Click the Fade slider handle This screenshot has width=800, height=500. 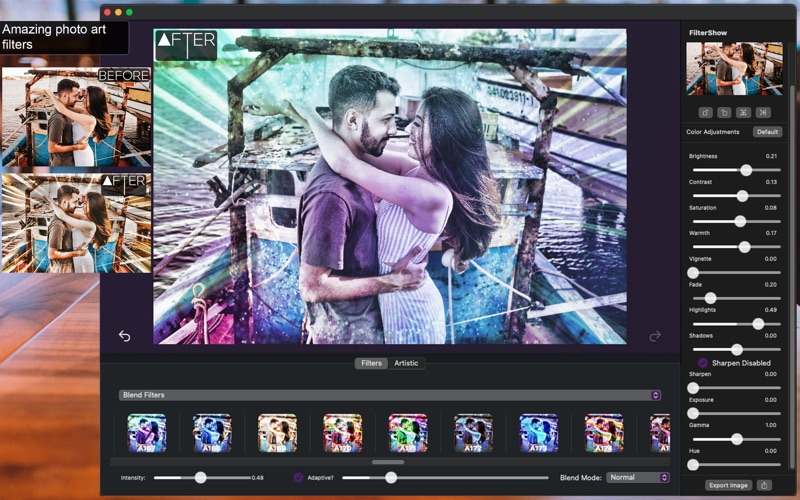(x=710, y=298)
